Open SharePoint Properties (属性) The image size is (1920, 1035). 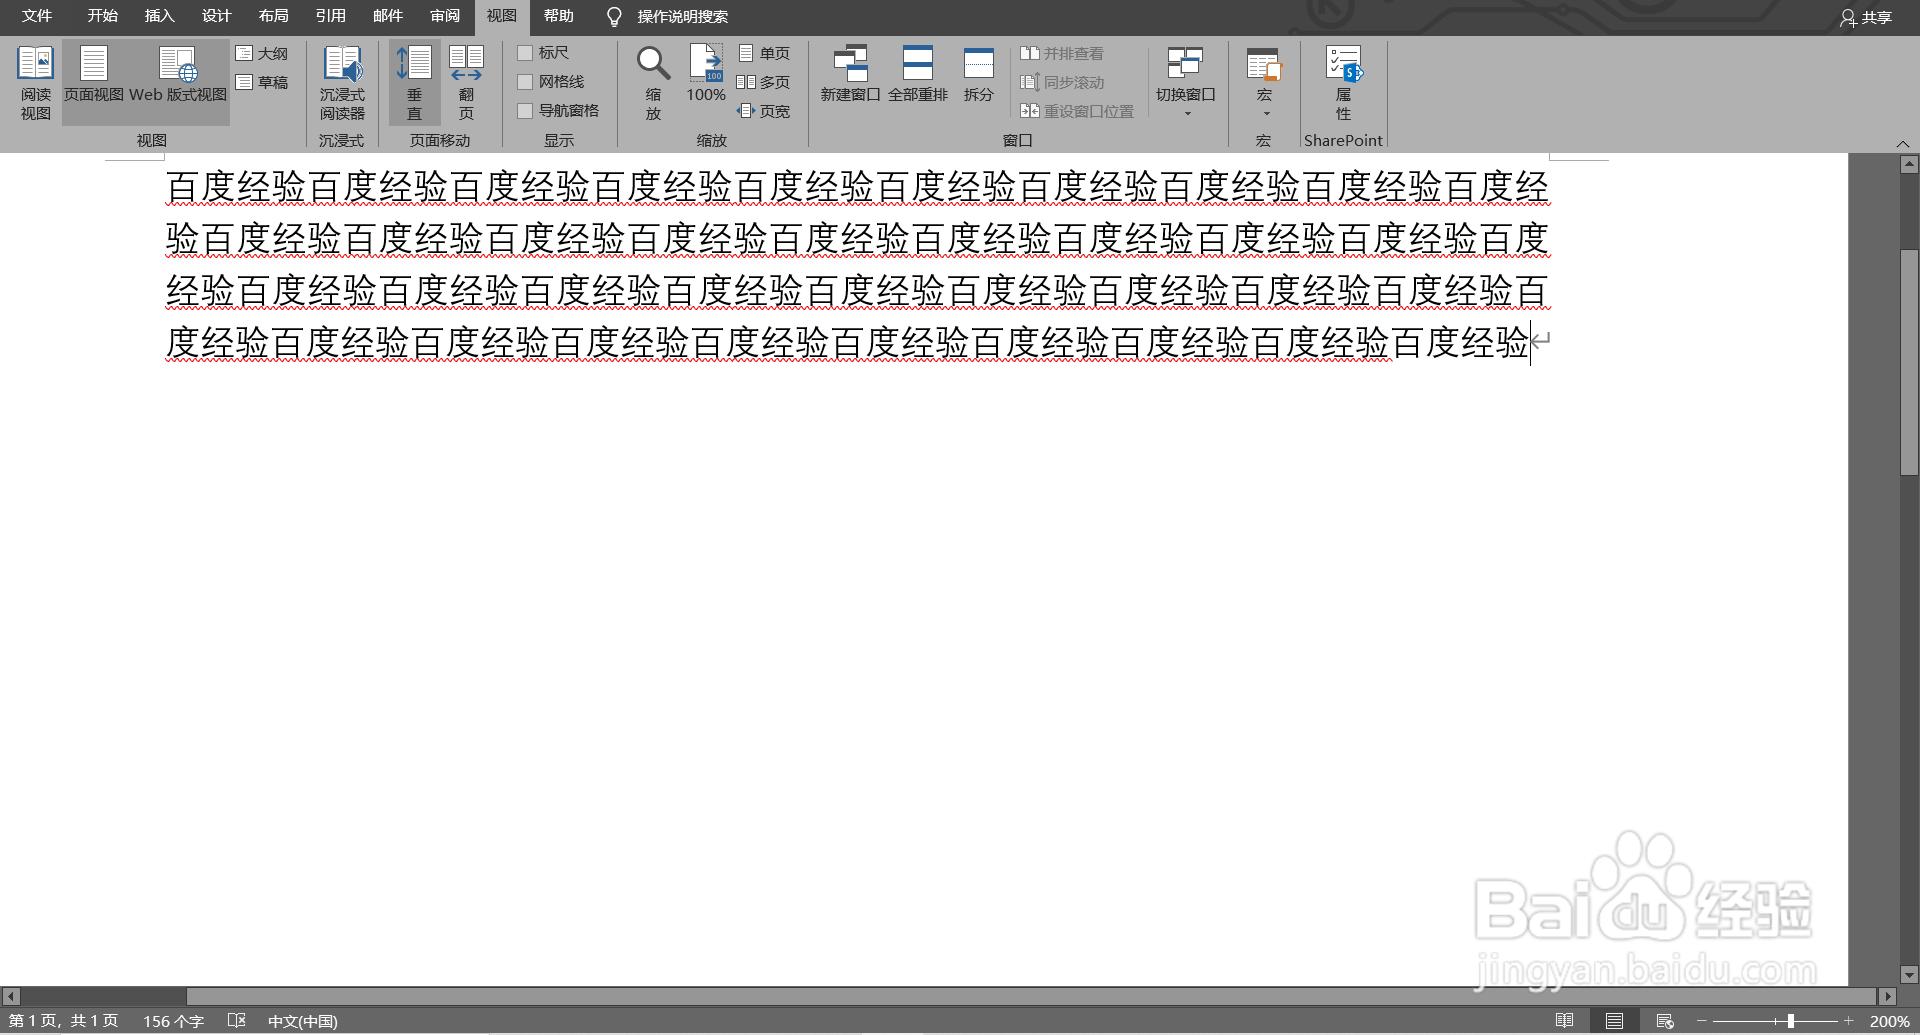(1344, 83)
